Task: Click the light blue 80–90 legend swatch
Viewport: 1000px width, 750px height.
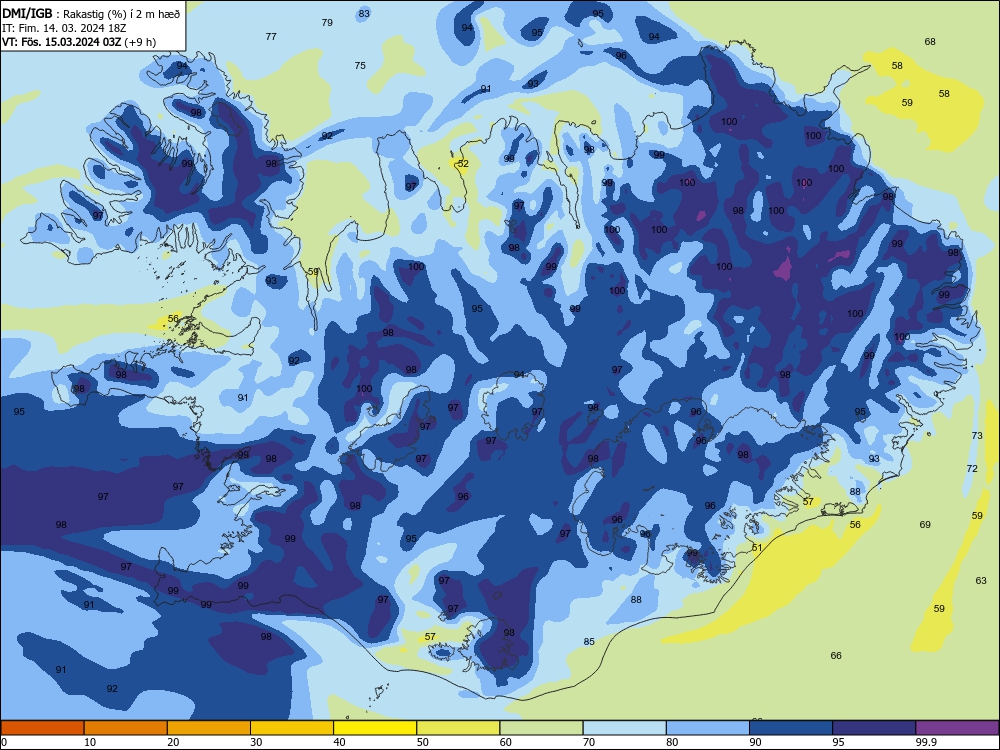Action: pos(708,728)
